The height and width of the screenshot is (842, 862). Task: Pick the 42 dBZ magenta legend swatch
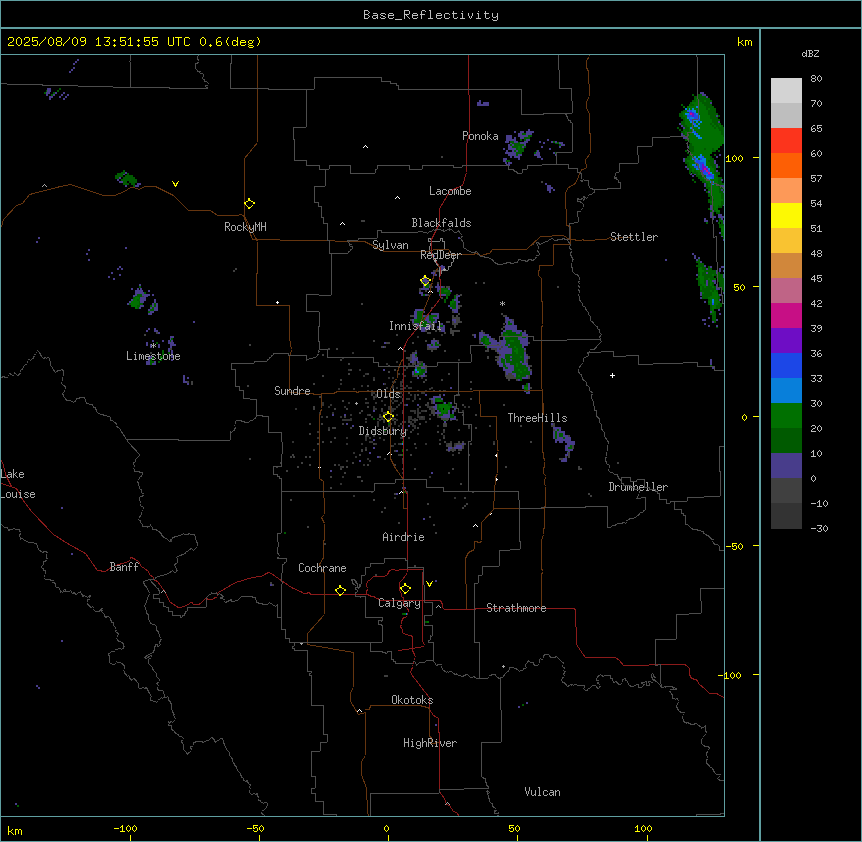point(786,315)
